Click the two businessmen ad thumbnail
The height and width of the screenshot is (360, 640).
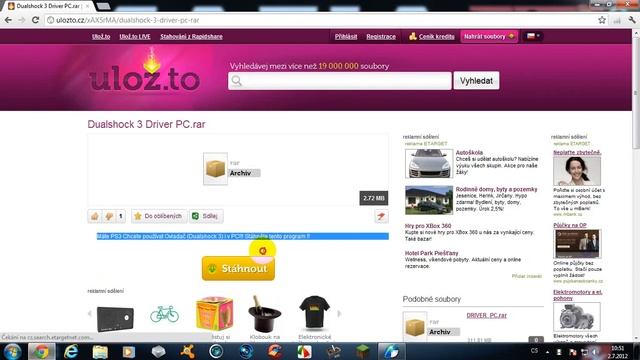pyautogui.click(x=577, y=244)
